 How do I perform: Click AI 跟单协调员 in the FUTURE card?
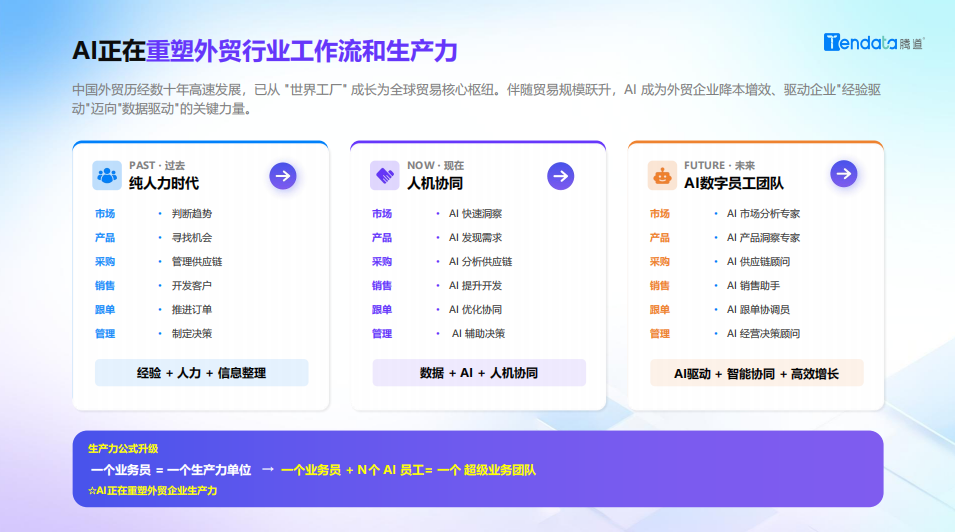(758, 310)
